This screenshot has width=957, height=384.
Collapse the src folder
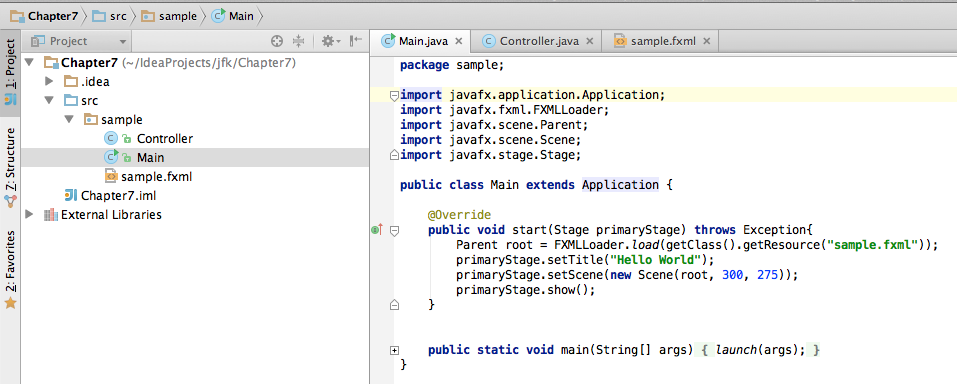tap(49, 100)
